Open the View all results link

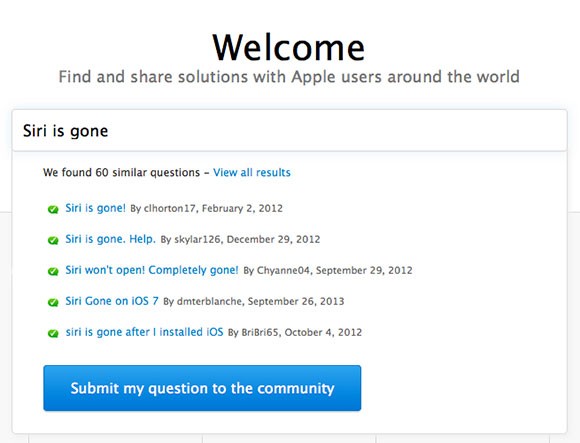(252, 172)
